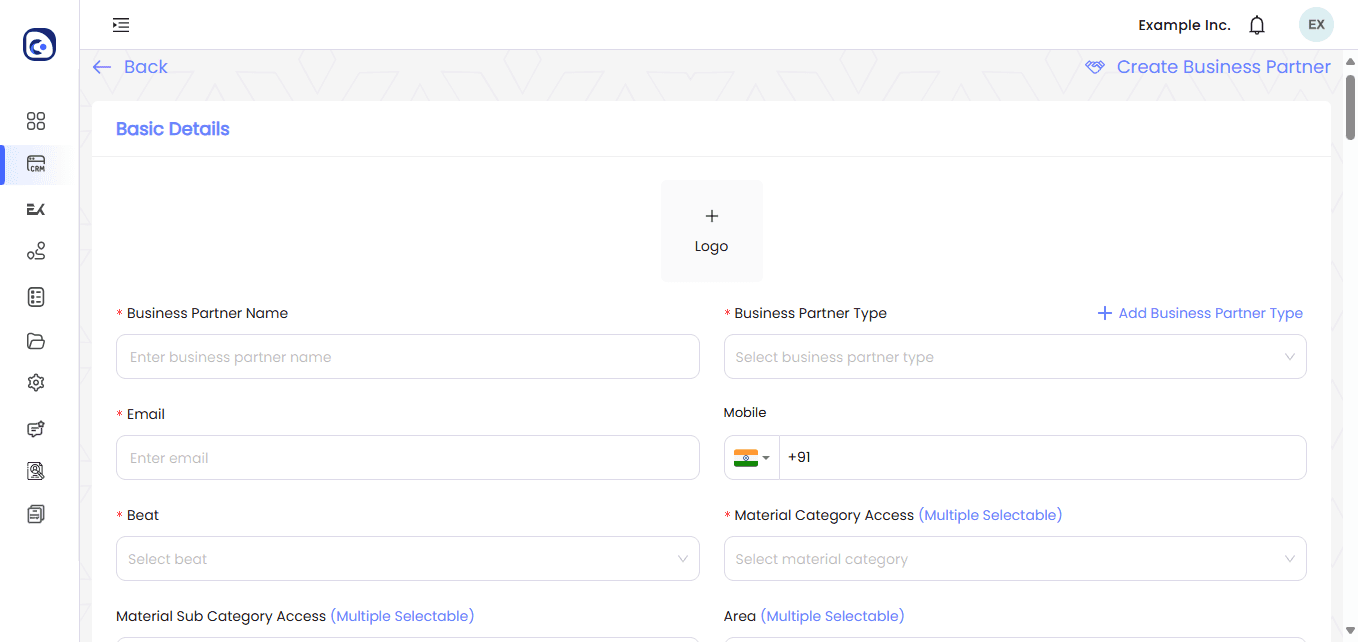Focus the Enter email input field
The height and width of the screenshot is (642, 1358).
click(408, 458)
